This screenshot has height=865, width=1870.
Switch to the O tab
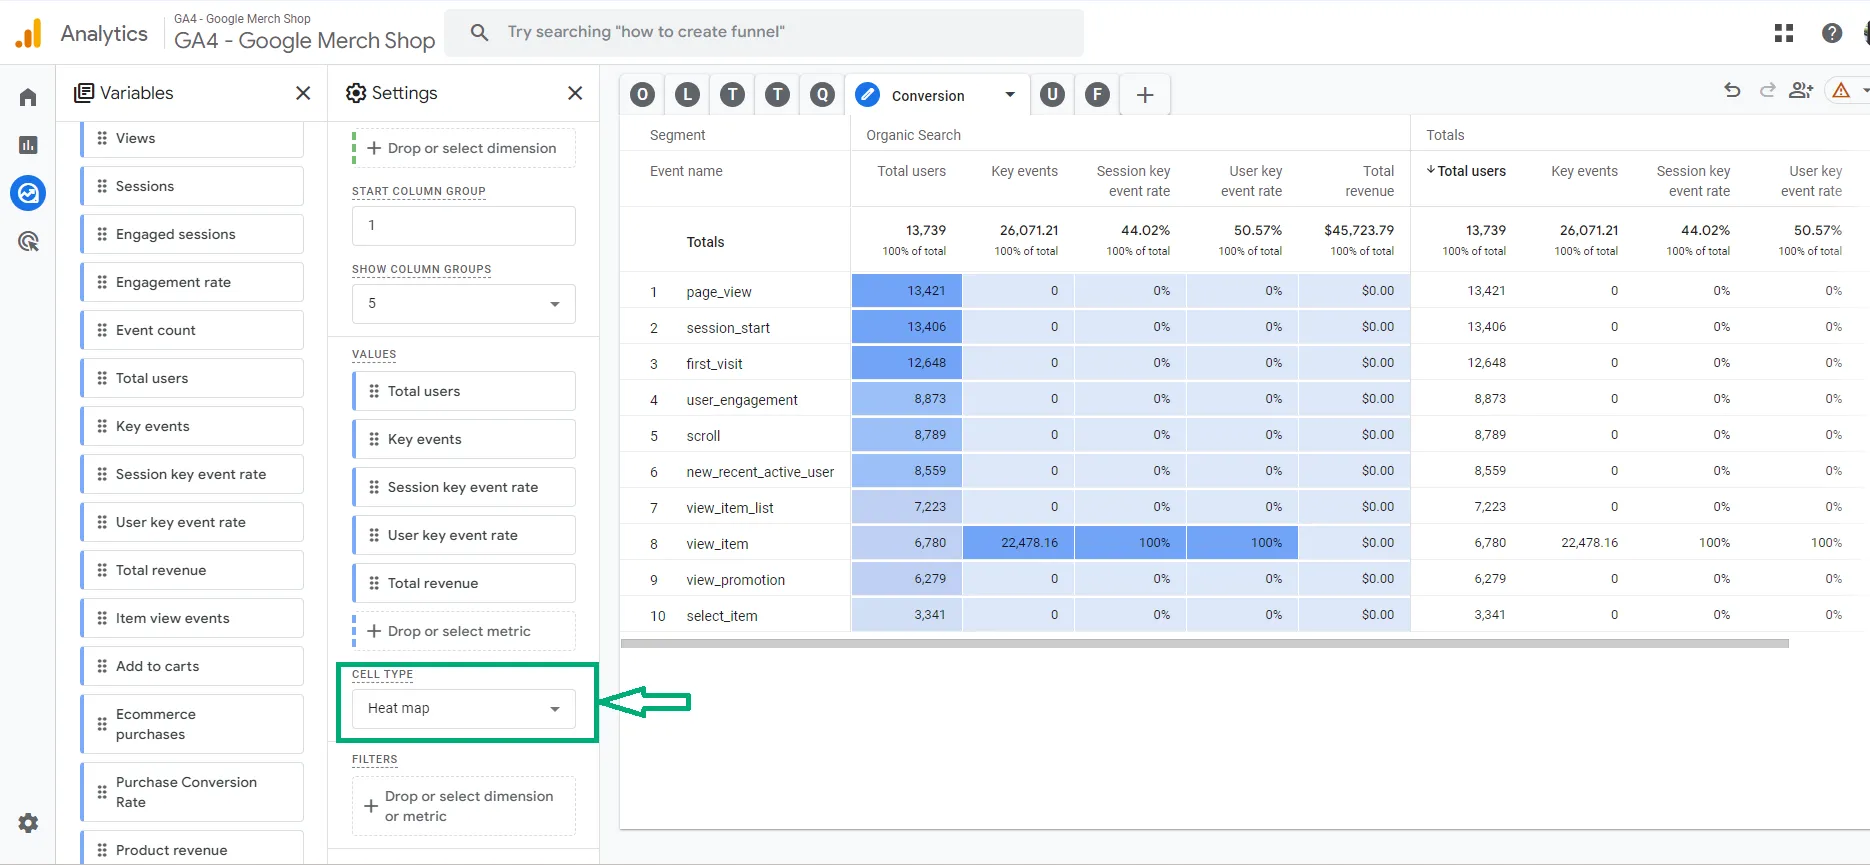click(643, 95)
